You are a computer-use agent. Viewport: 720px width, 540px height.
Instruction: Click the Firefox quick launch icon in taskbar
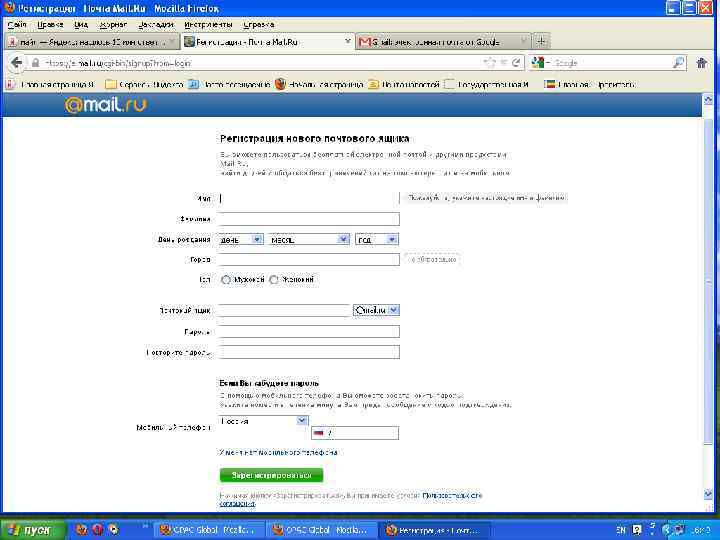tap(82, 529)
